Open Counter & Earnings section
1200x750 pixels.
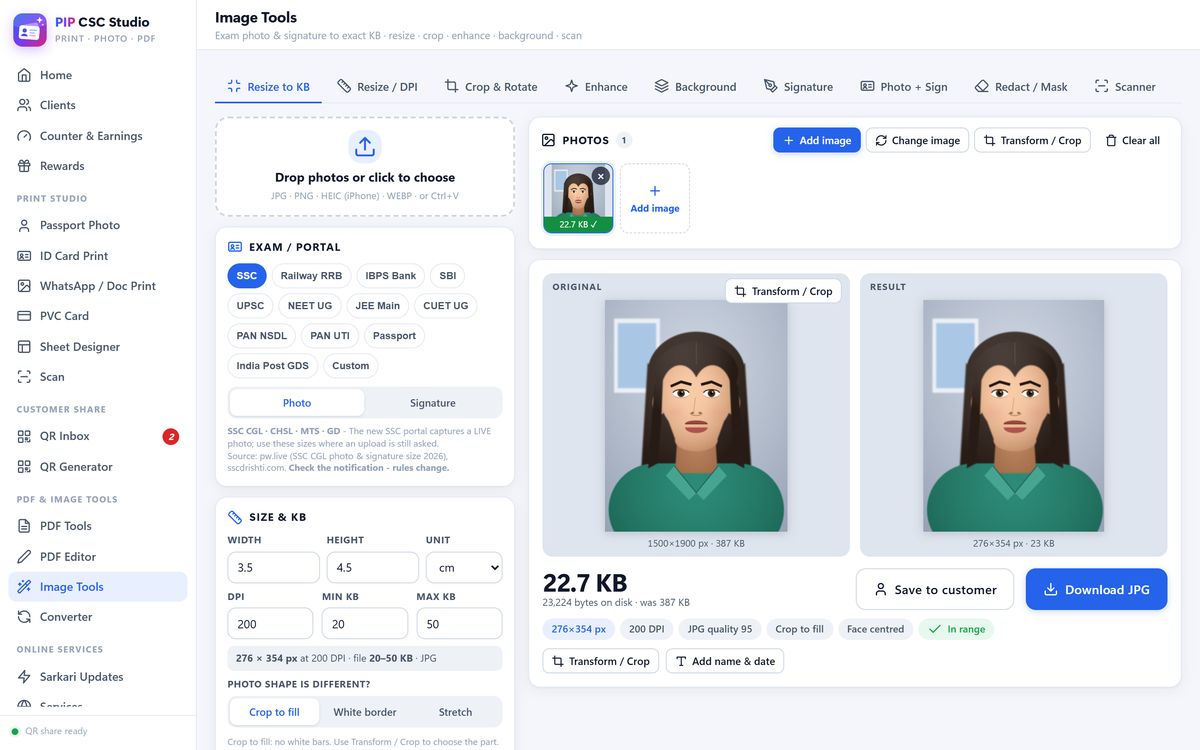point(98,136)
